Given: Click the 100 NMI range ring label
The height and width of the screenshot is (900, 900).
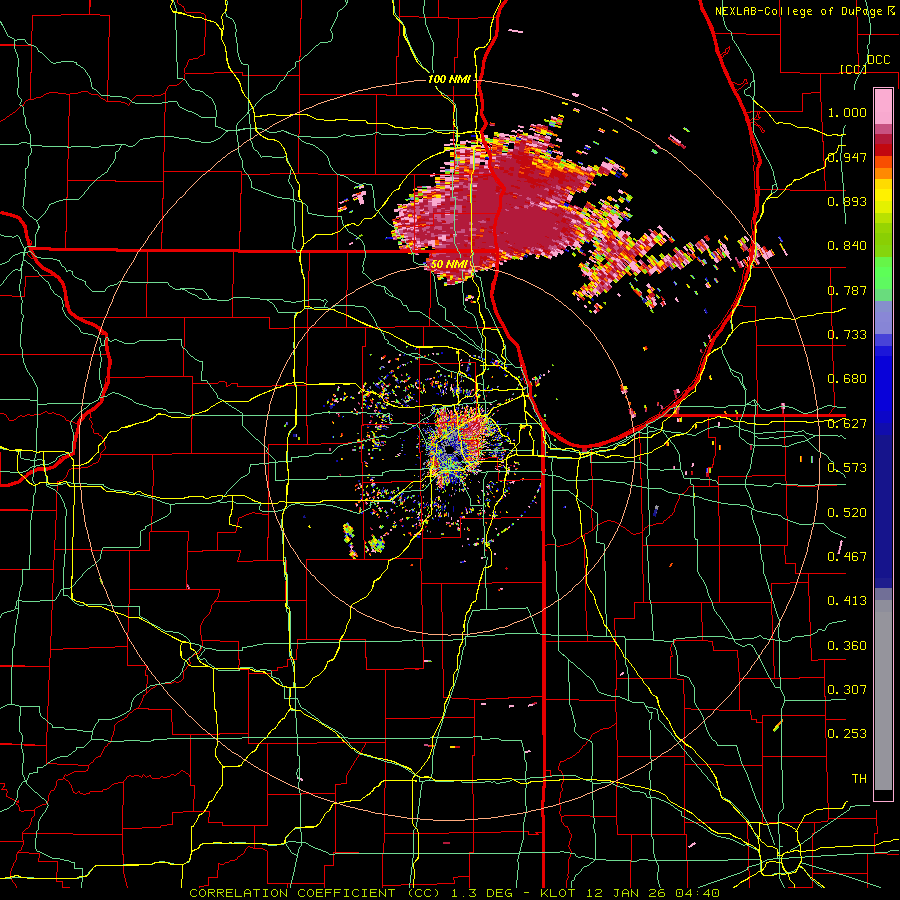Looking at the screenshot, I should [x=449, y=79].
